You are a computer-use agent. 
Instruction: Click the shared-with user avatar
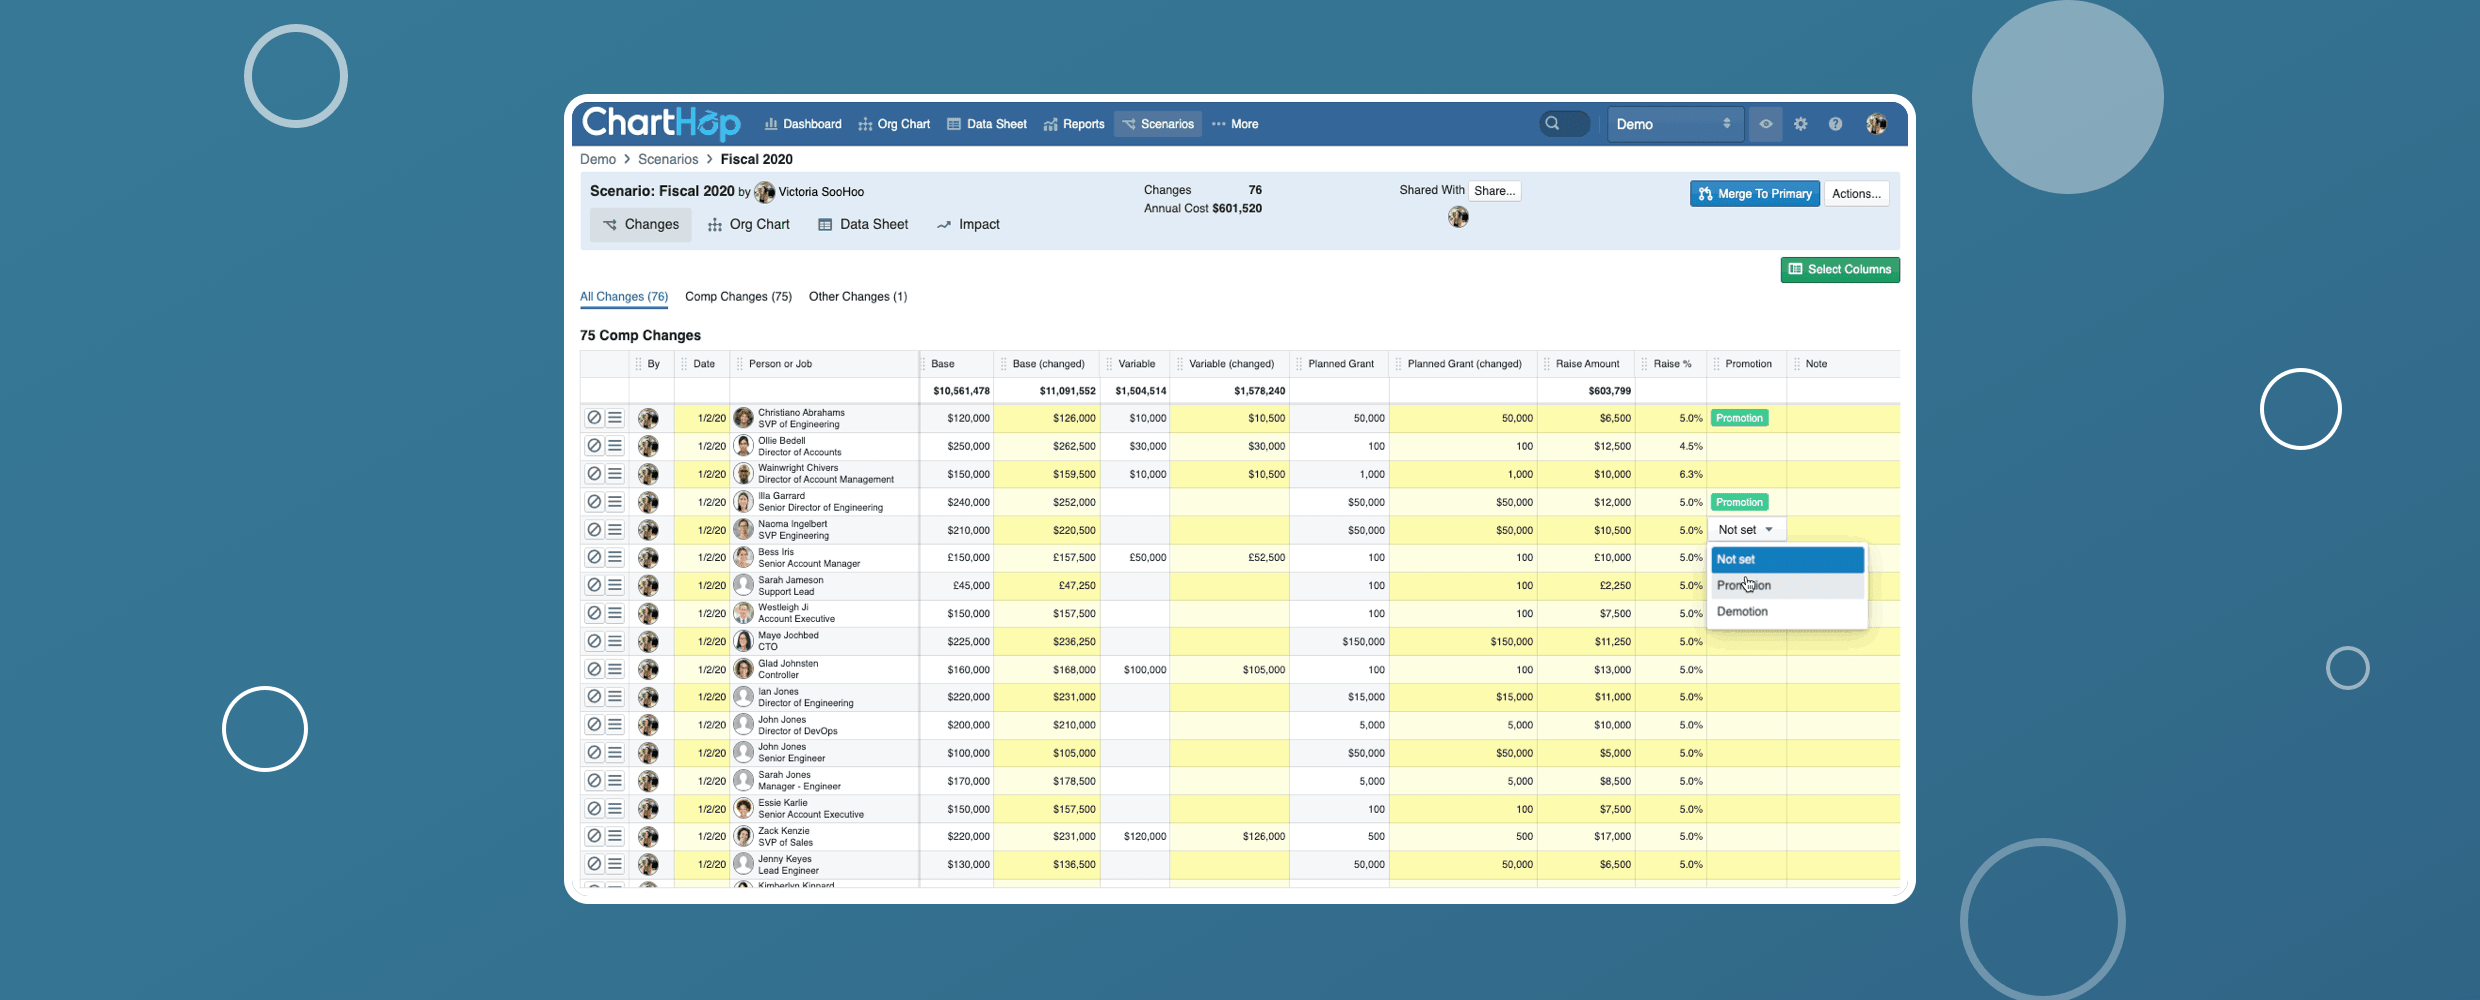[x=1458, y=217]
